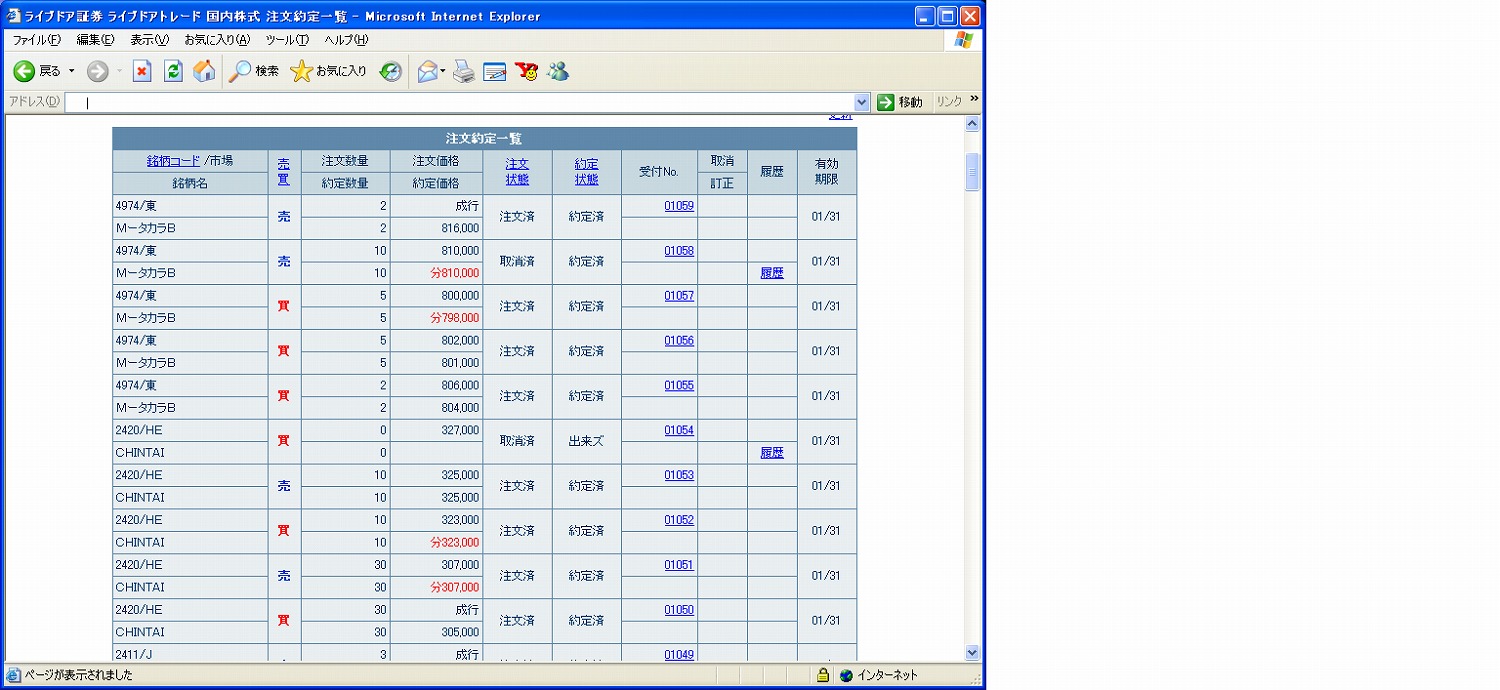Click the vertical scrollbar up arrow
1500x690 pixels.
pos(972,123)
